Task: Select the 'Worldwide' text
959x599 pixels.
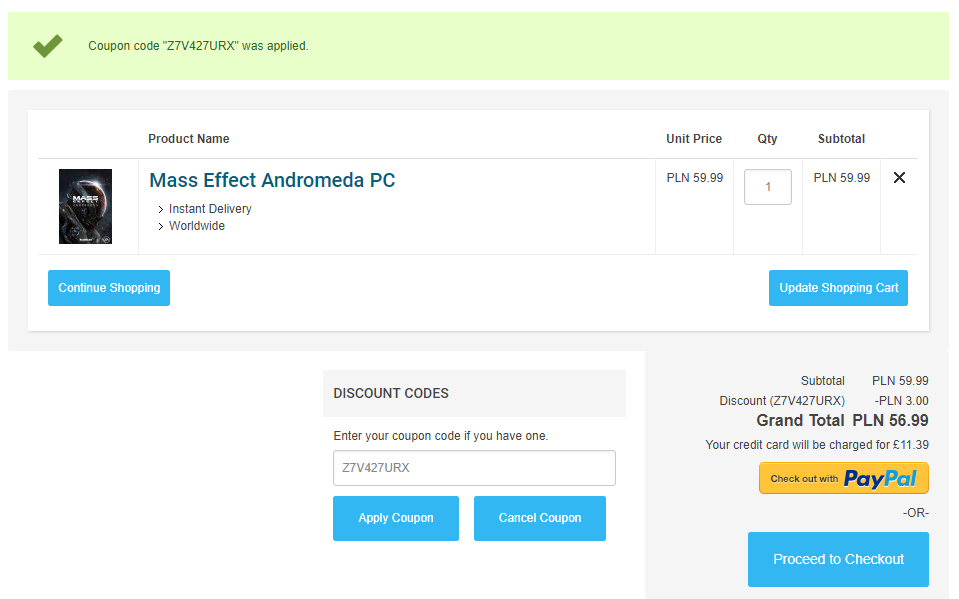Action: 197,226
